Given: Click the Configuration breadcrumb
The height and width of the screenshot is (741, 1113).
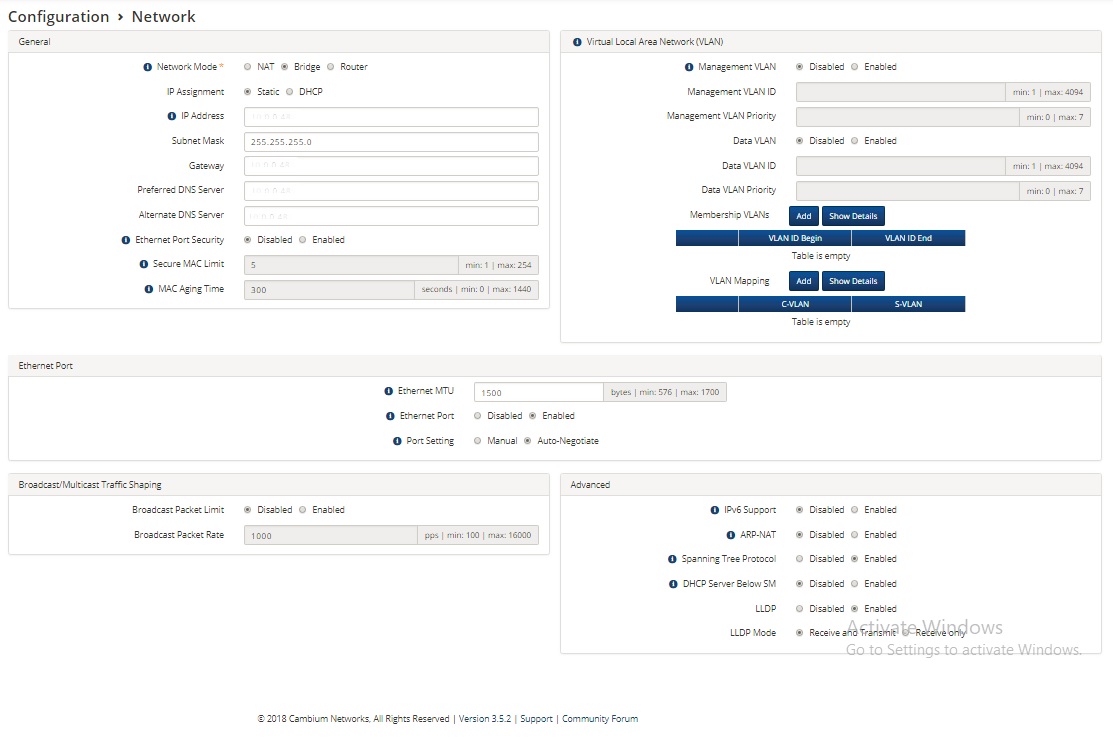Looking at the screenshot, I should 58,16.
